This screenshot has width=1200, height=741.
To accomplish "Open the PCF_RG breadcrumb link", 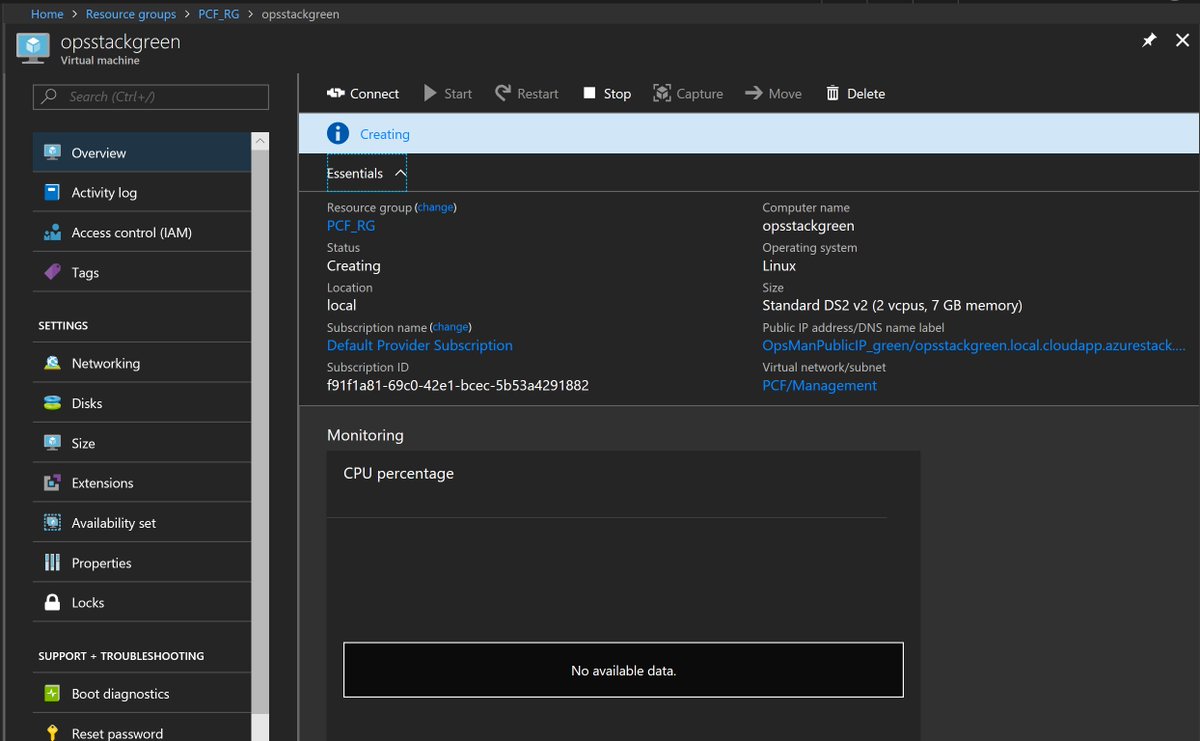I will (x=219, y=15).
